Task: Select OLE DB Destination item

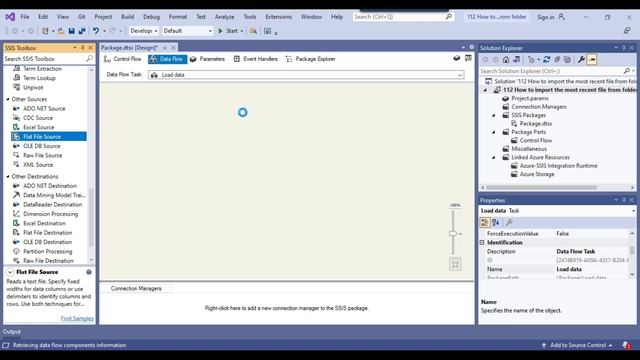Action: (47, 242)
